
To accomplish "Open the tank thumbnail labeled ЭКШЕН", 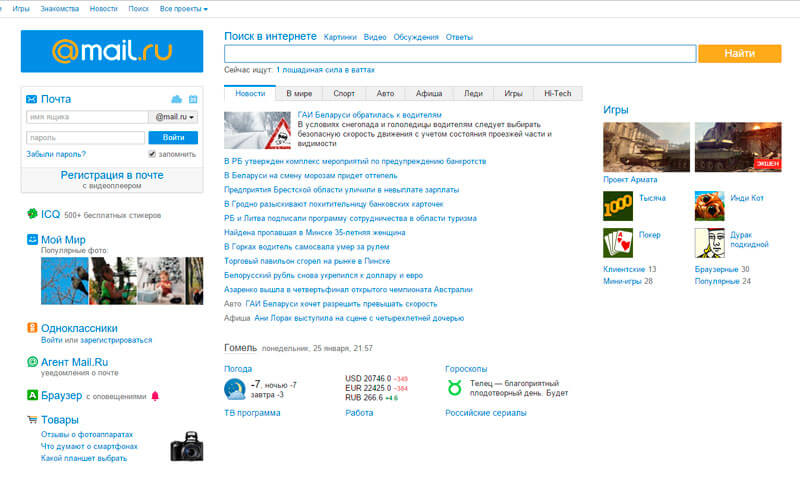I will click(x=738, y=147).
